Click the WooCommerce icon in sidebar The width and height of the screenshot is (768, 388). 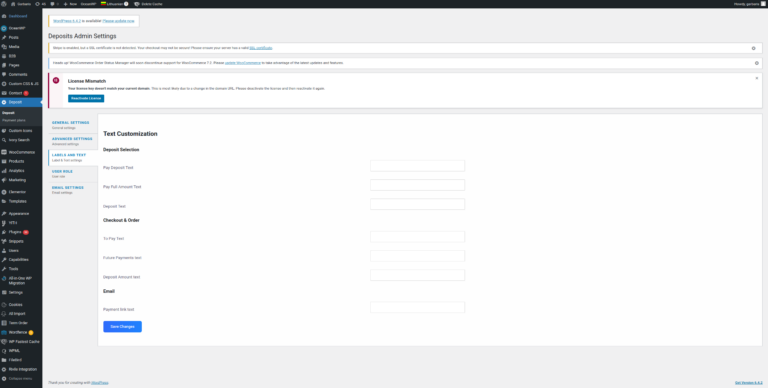coord(4,152)
